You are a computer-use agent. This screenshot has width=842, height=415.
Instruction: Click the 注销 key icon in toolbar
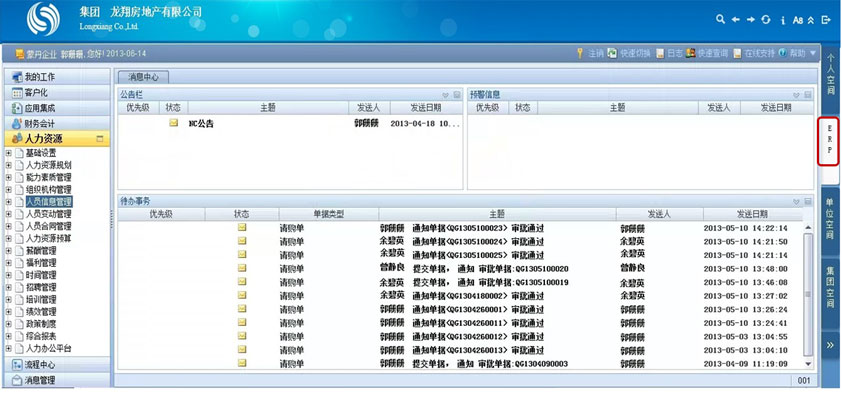click(580, 53)
